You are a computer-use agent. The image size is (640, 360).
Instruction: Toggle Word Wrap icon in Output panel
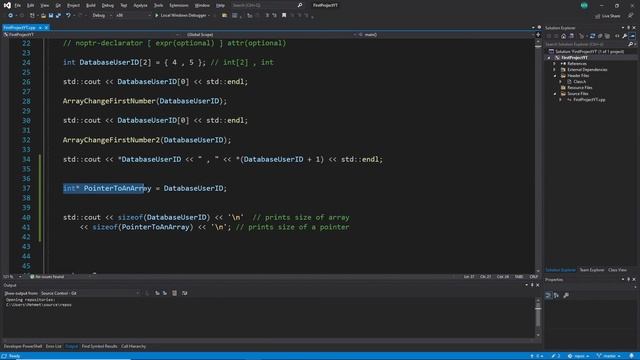pyautogui.click(x=184, y=293)
